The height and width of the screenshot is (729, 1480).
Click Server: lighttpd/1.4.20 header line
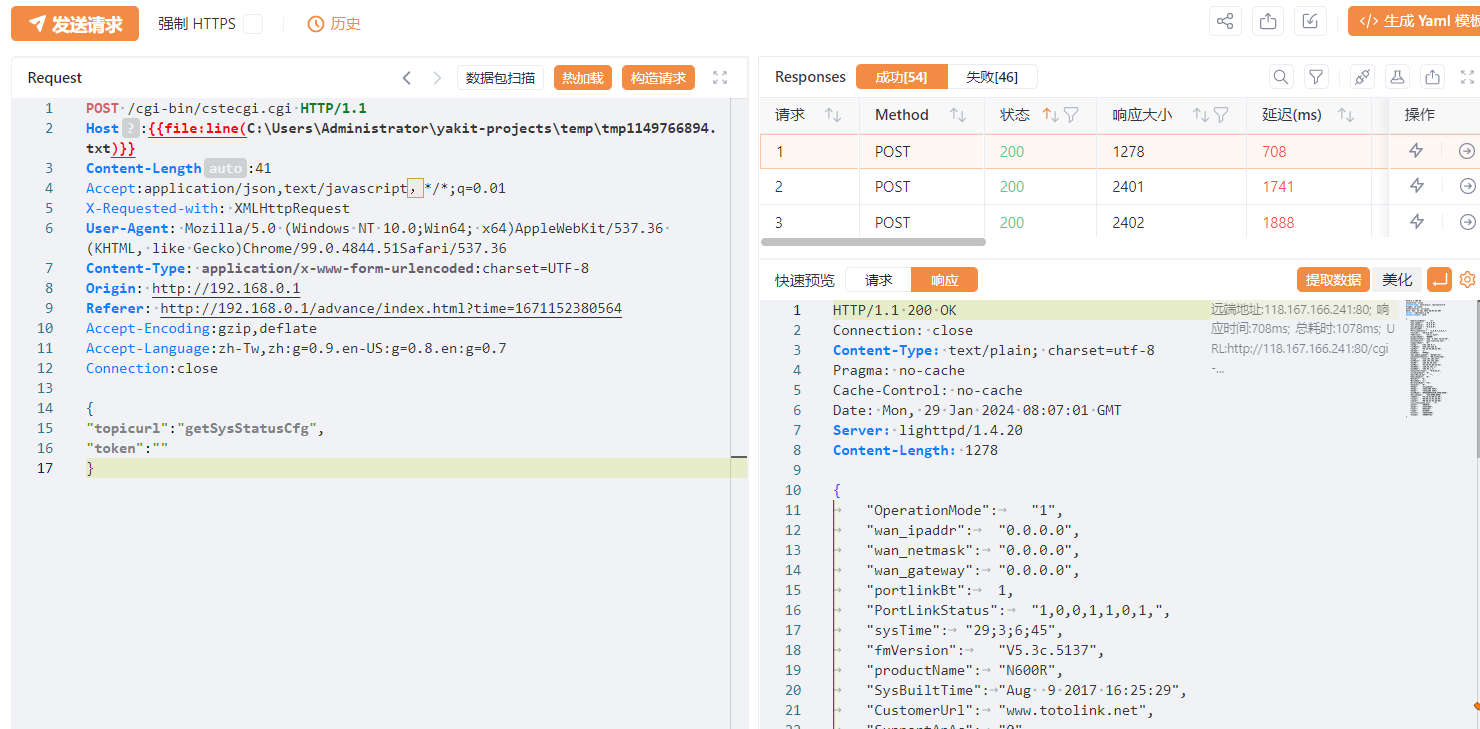[928, 430]
